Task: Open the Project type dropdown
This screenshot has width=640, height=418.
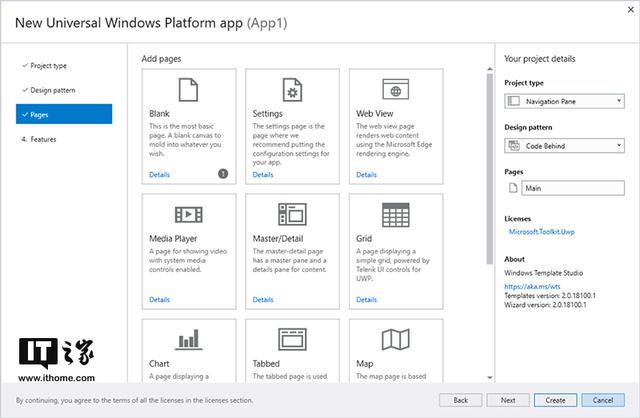Action: tap(564, 101)
